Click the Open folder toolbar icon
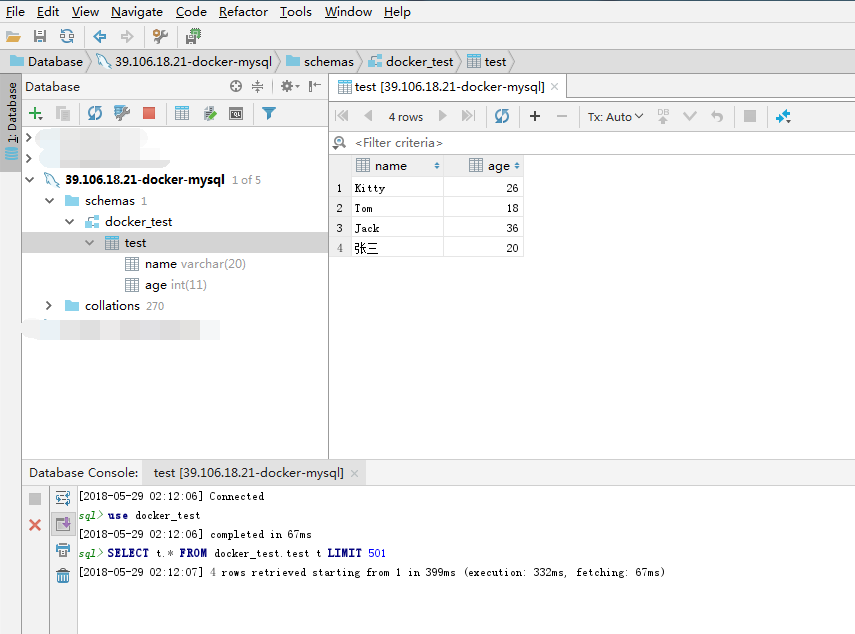 pos(13,37)
